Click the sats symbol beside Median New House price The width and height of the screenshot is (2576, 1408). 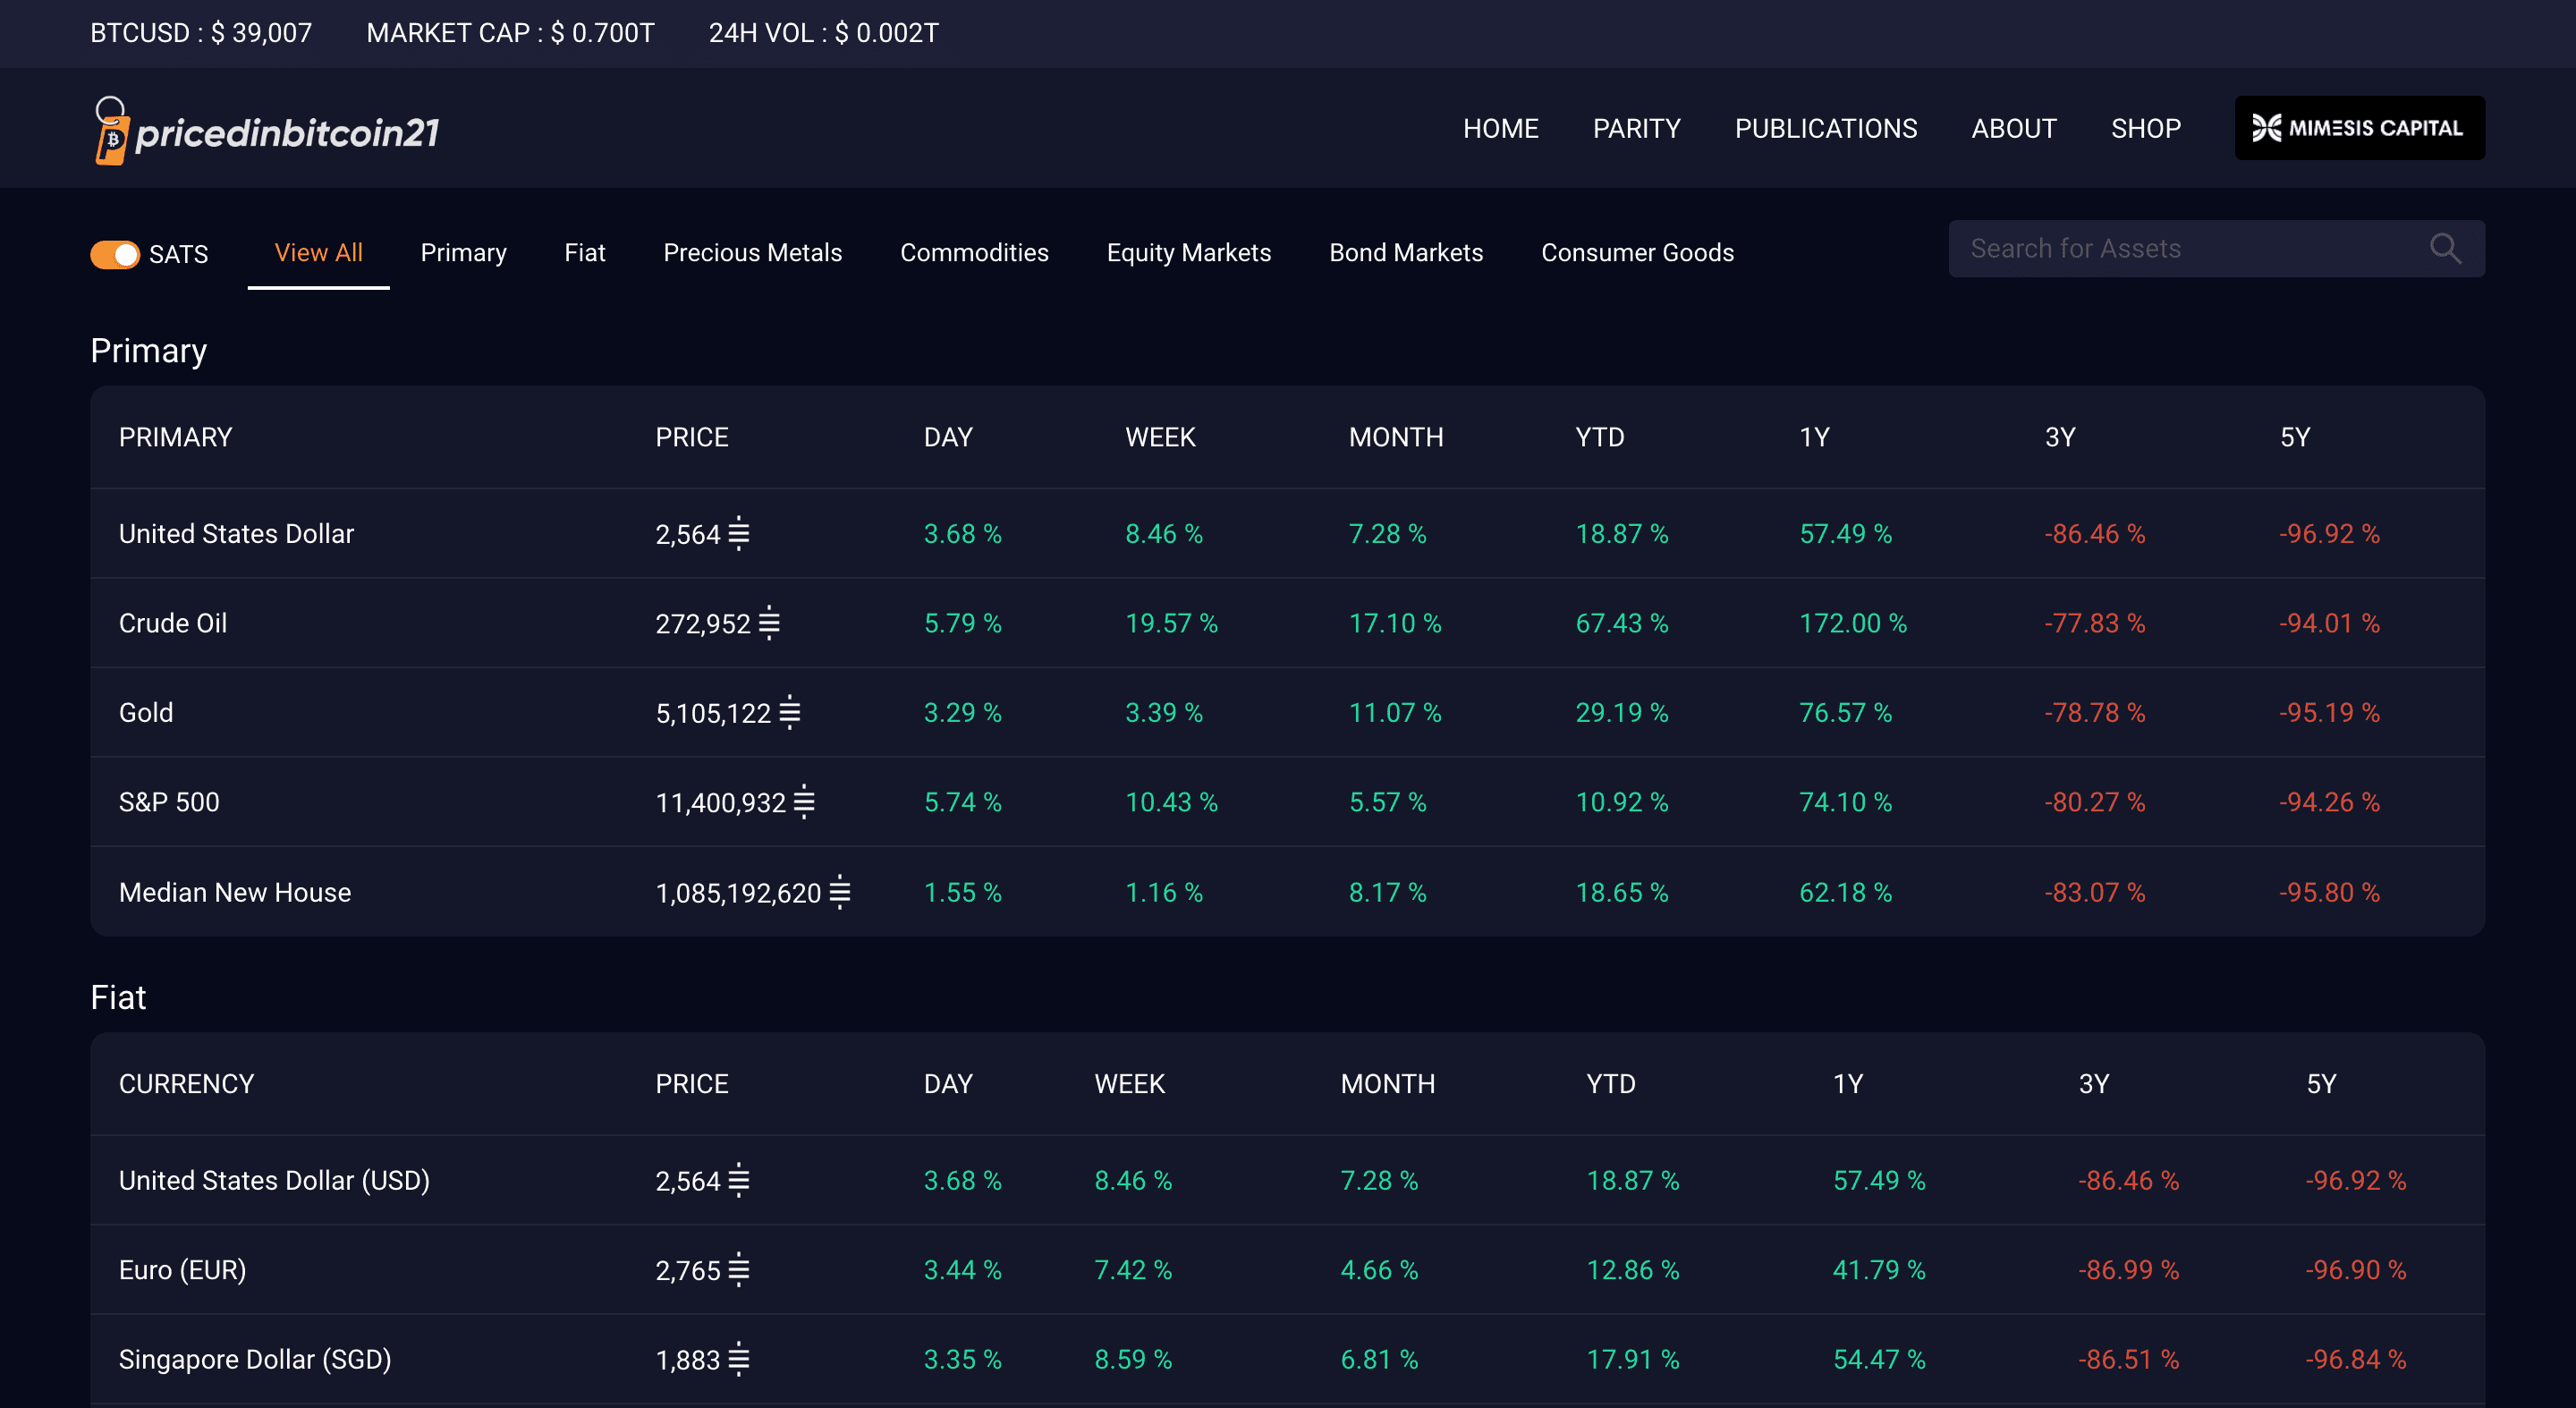(840, 892)
